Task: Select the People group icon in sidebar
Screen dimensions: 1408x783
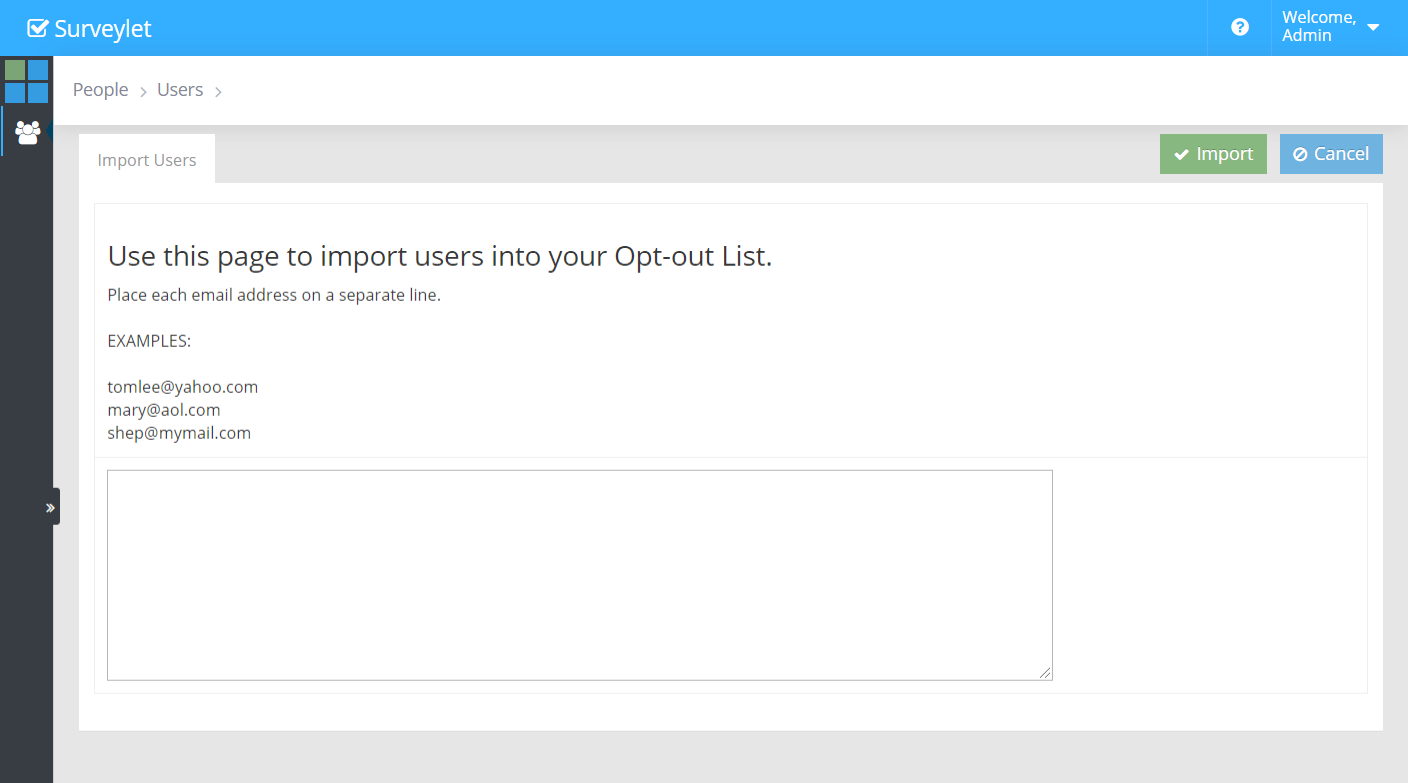Action: (27, 132)
